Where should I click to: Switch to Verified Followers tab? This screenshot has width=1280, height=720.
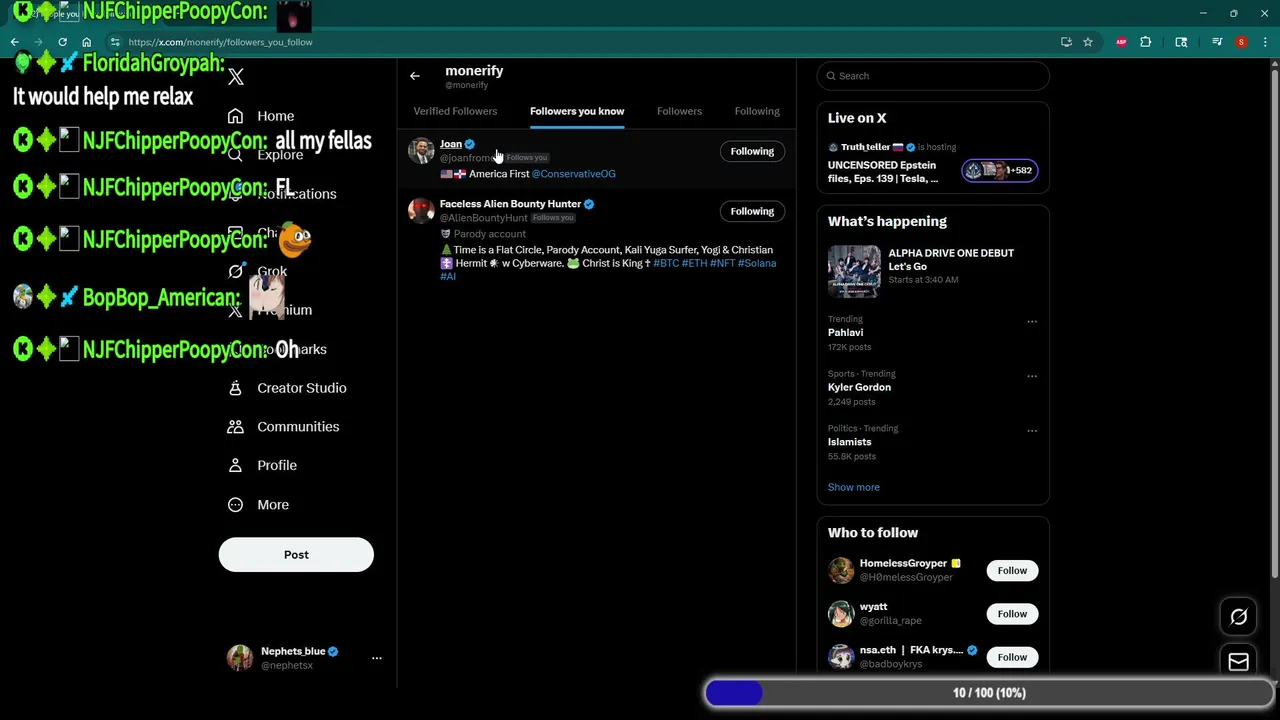pyautogui.click(x=455, y=111)
